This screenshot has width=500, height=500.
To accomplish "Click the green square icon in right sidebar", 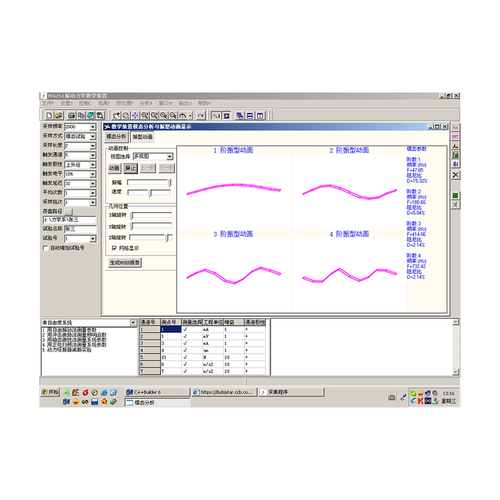I will coord(455,195).
